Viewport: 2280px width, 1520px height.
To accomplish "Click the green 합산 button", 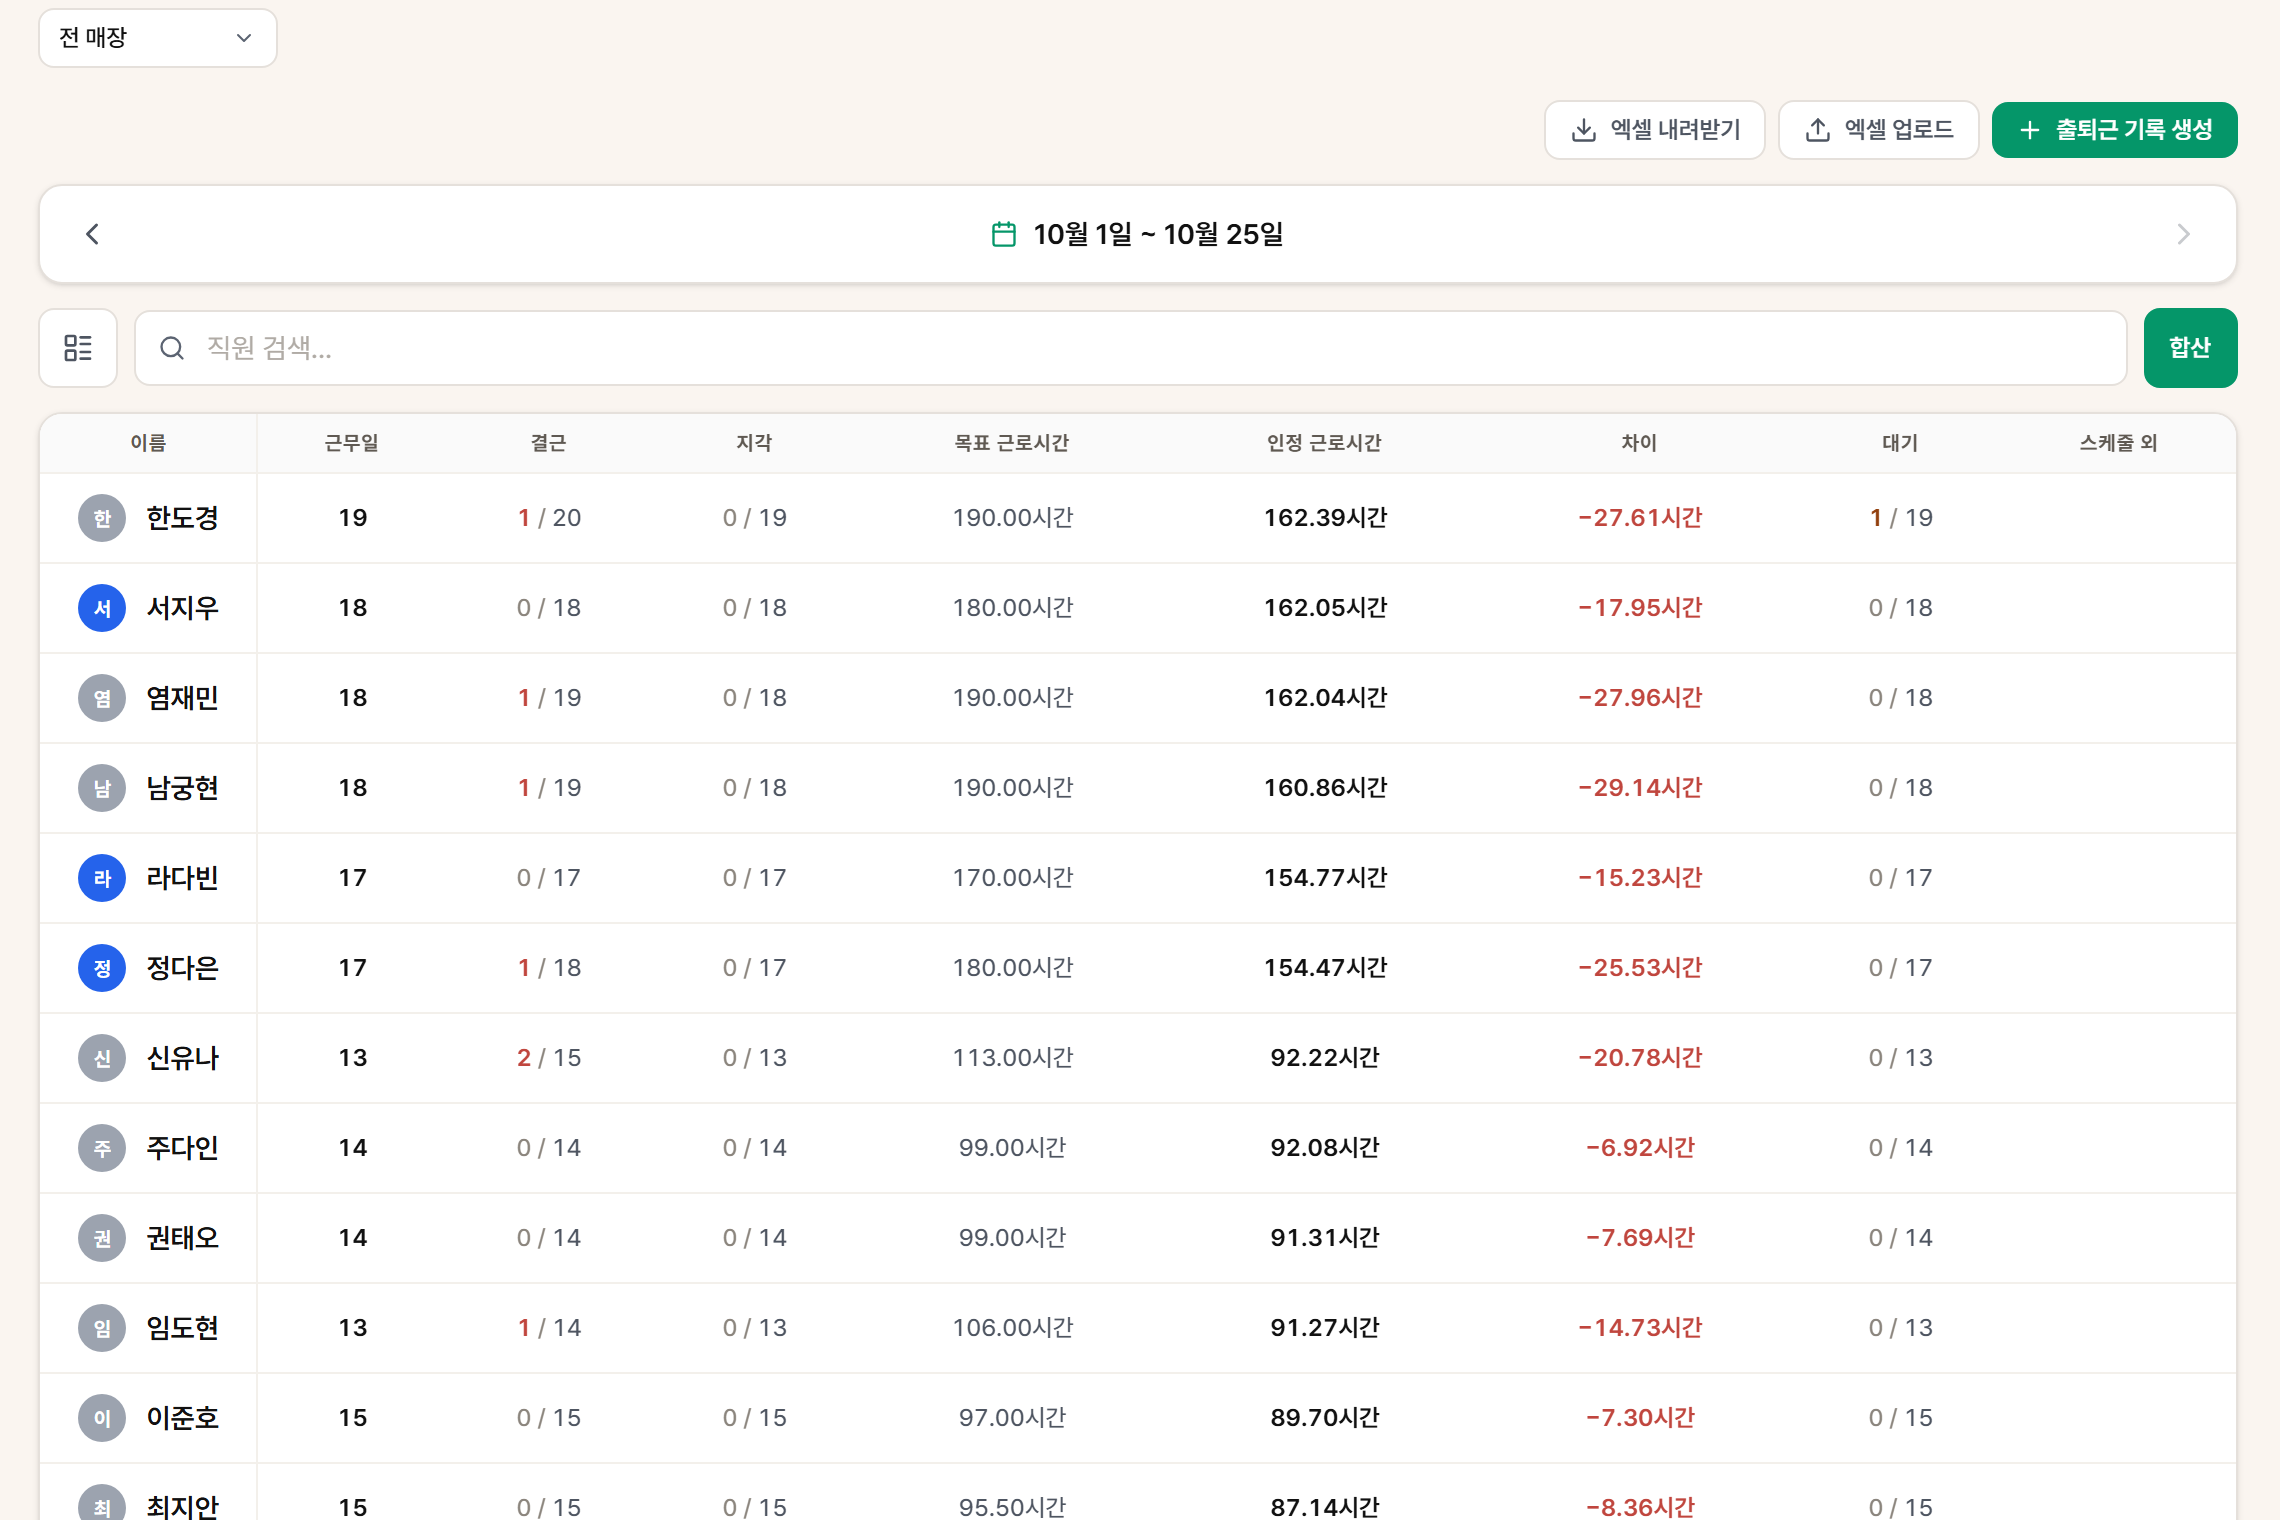I will [2190, 348].
